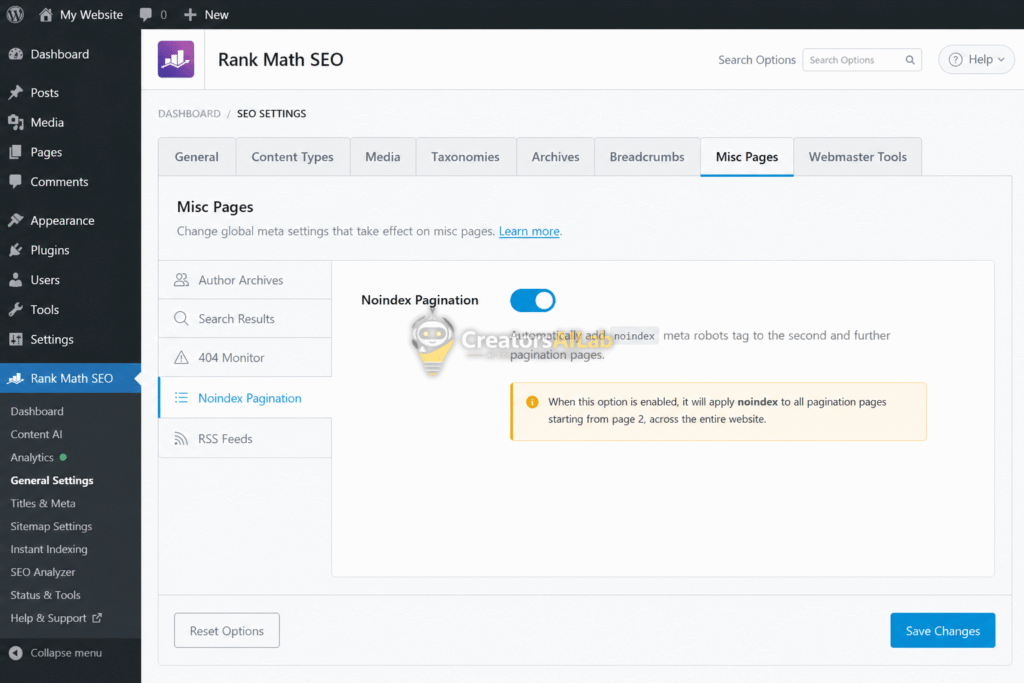Click the Comments icon in sidebar
This screenshot has height=683, width=1024.
point(16,182)
